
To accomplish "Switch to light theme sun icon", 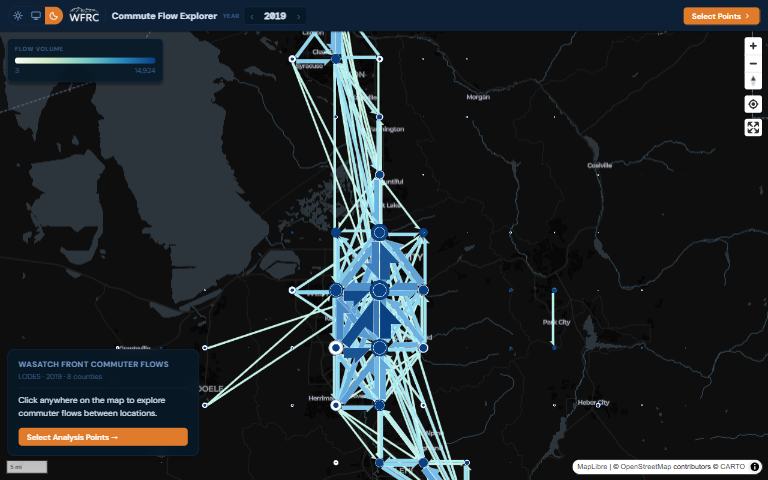I will coord(18,16).
